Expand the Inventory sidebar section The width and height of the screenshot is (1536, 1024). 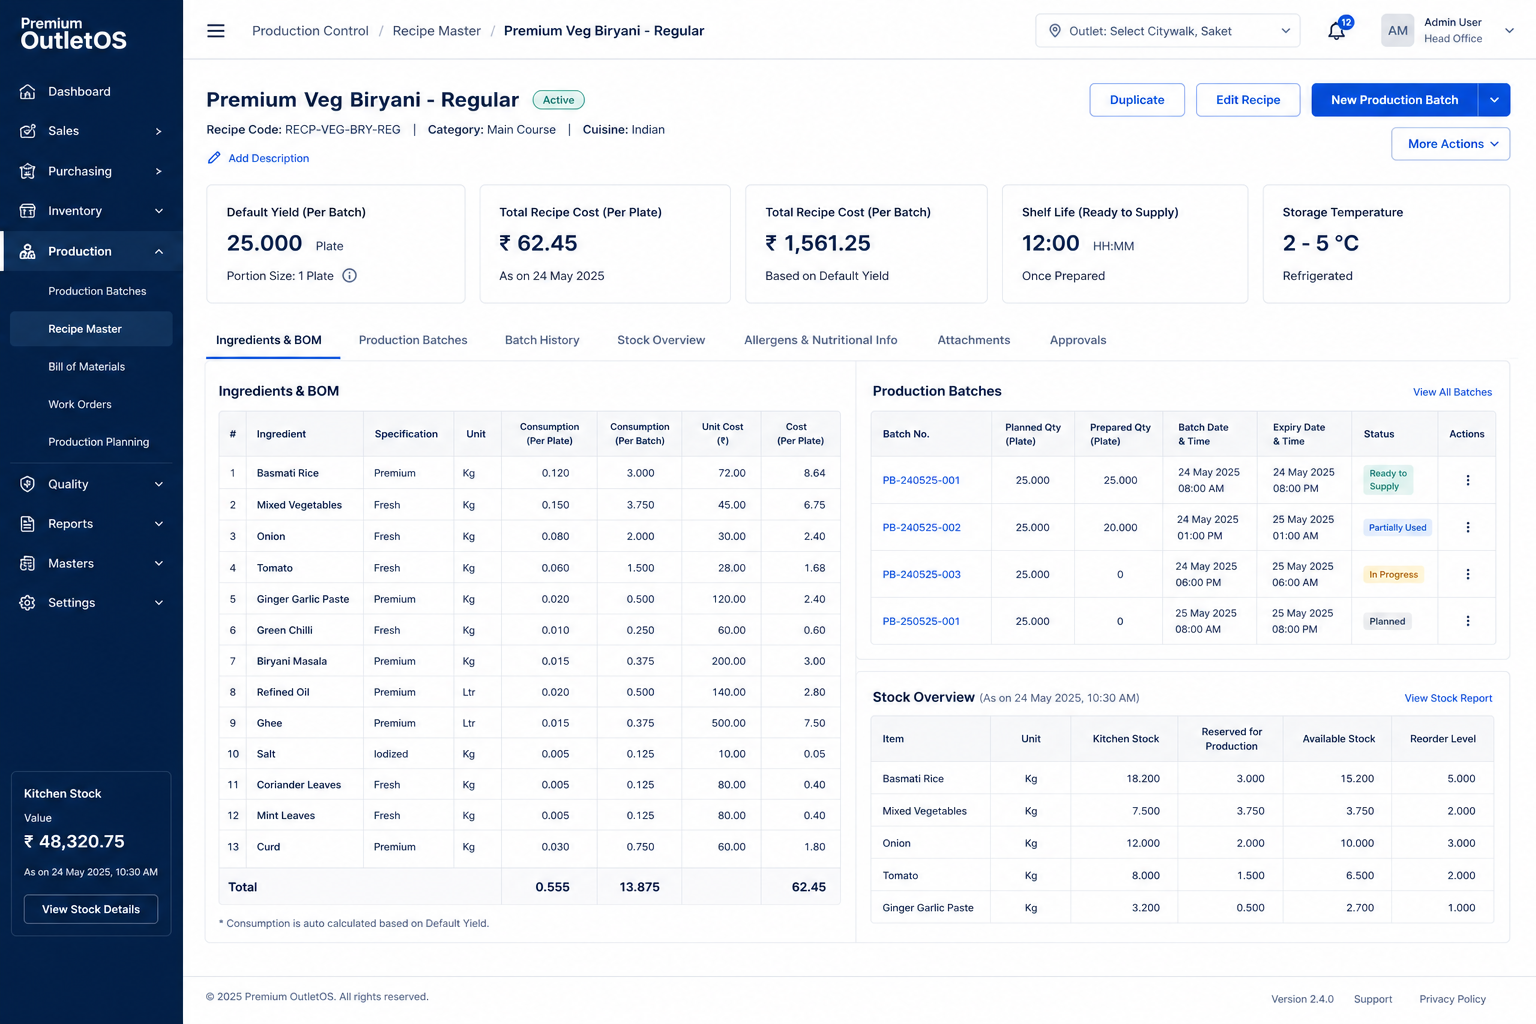click(159, 211)
